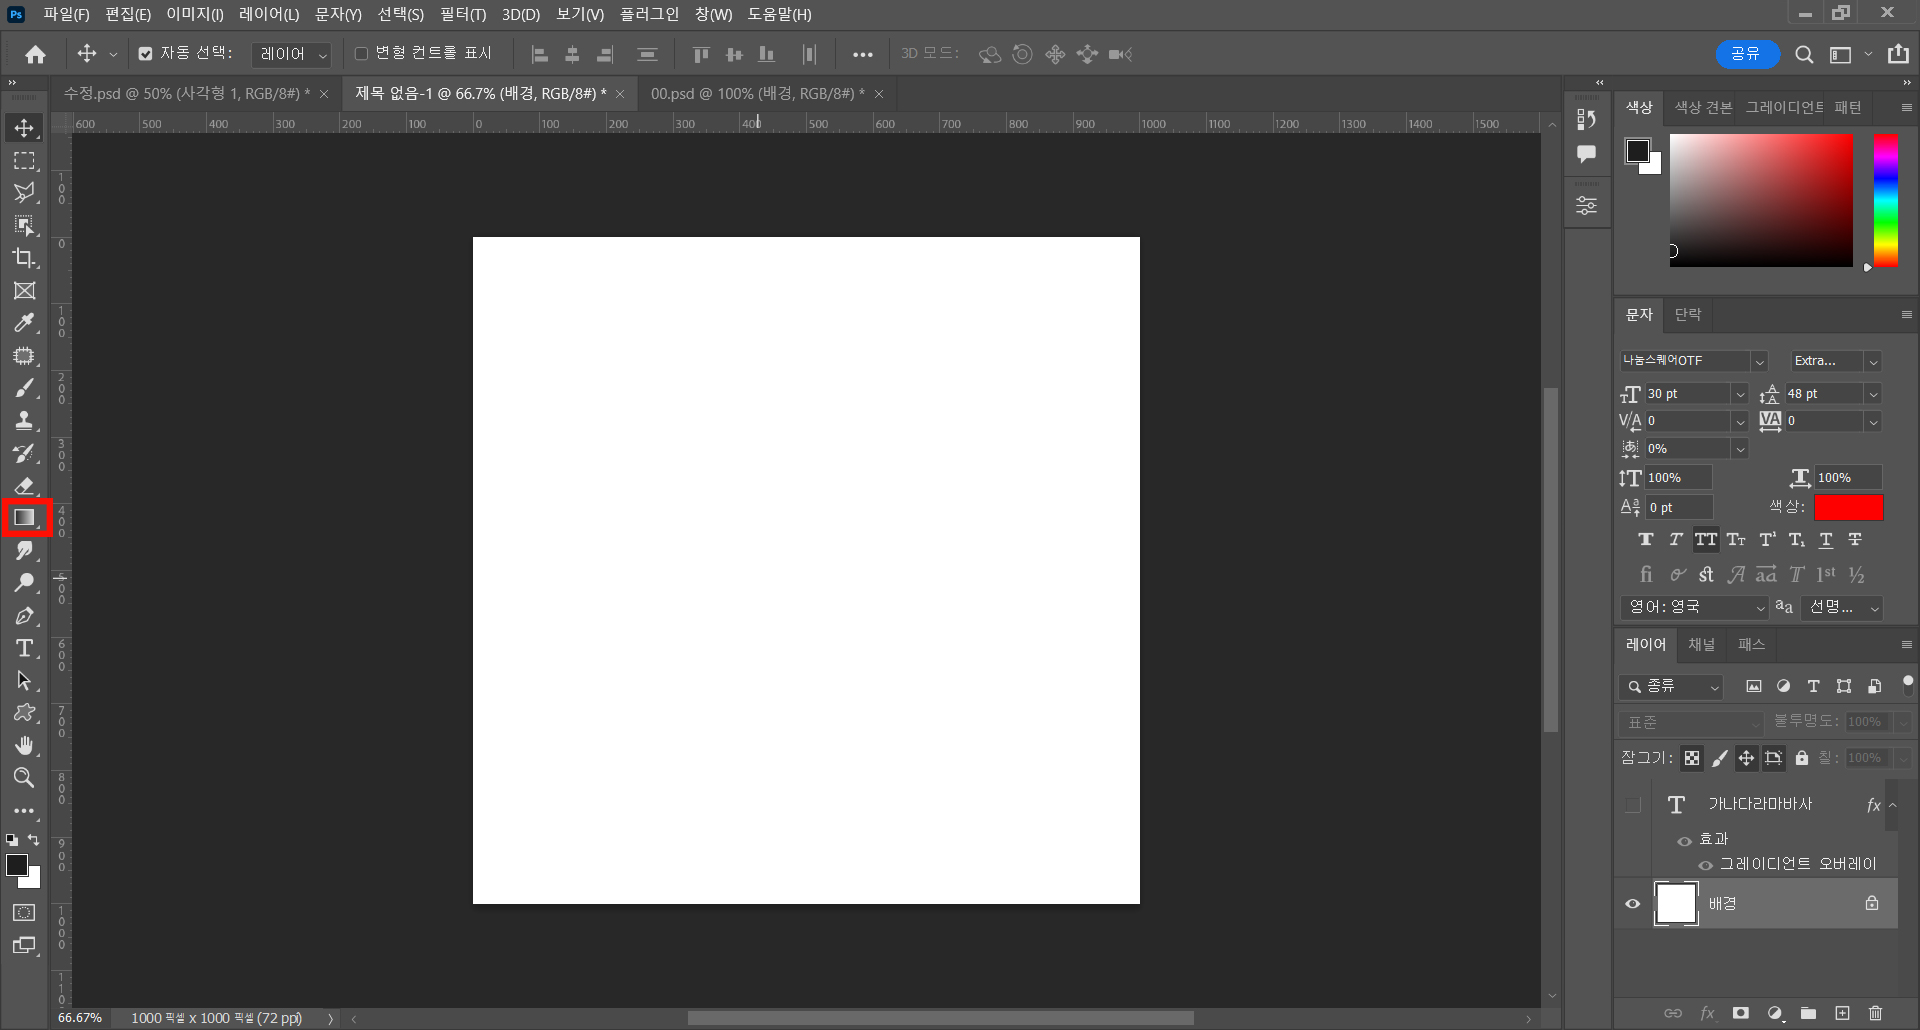Viewport: 1920px width, 1030px height.
Task: Click the 배경 layer thumbnail
Action: tap(1676, 904)
